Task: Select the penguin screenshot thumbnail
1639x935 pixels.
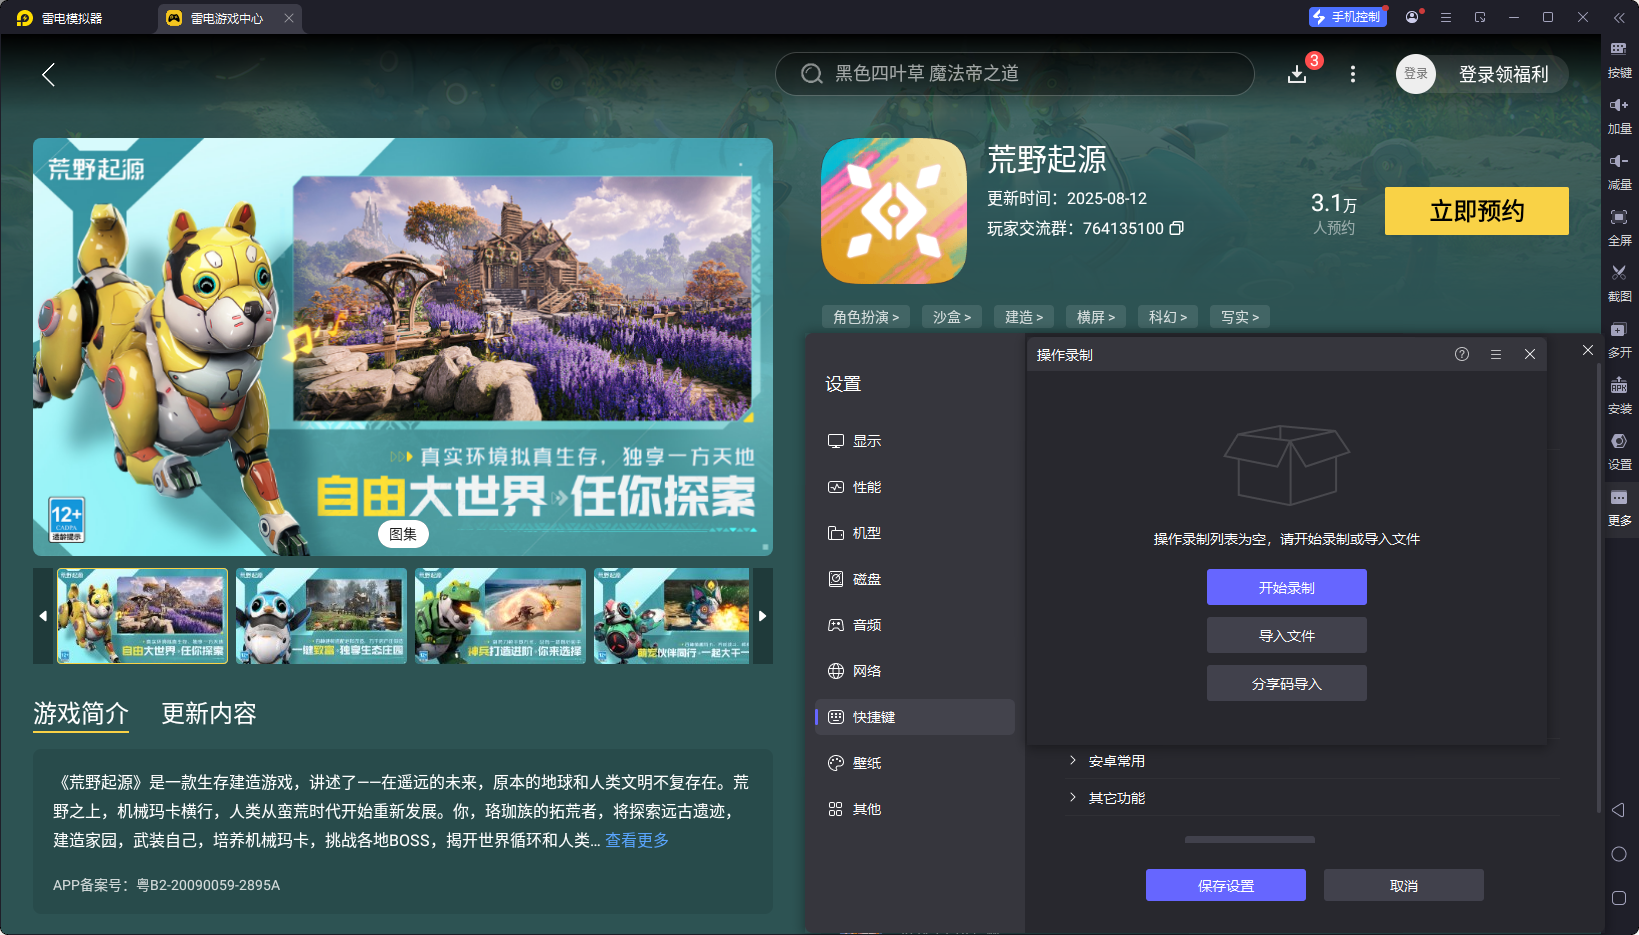Action: [x=320, y=616]
